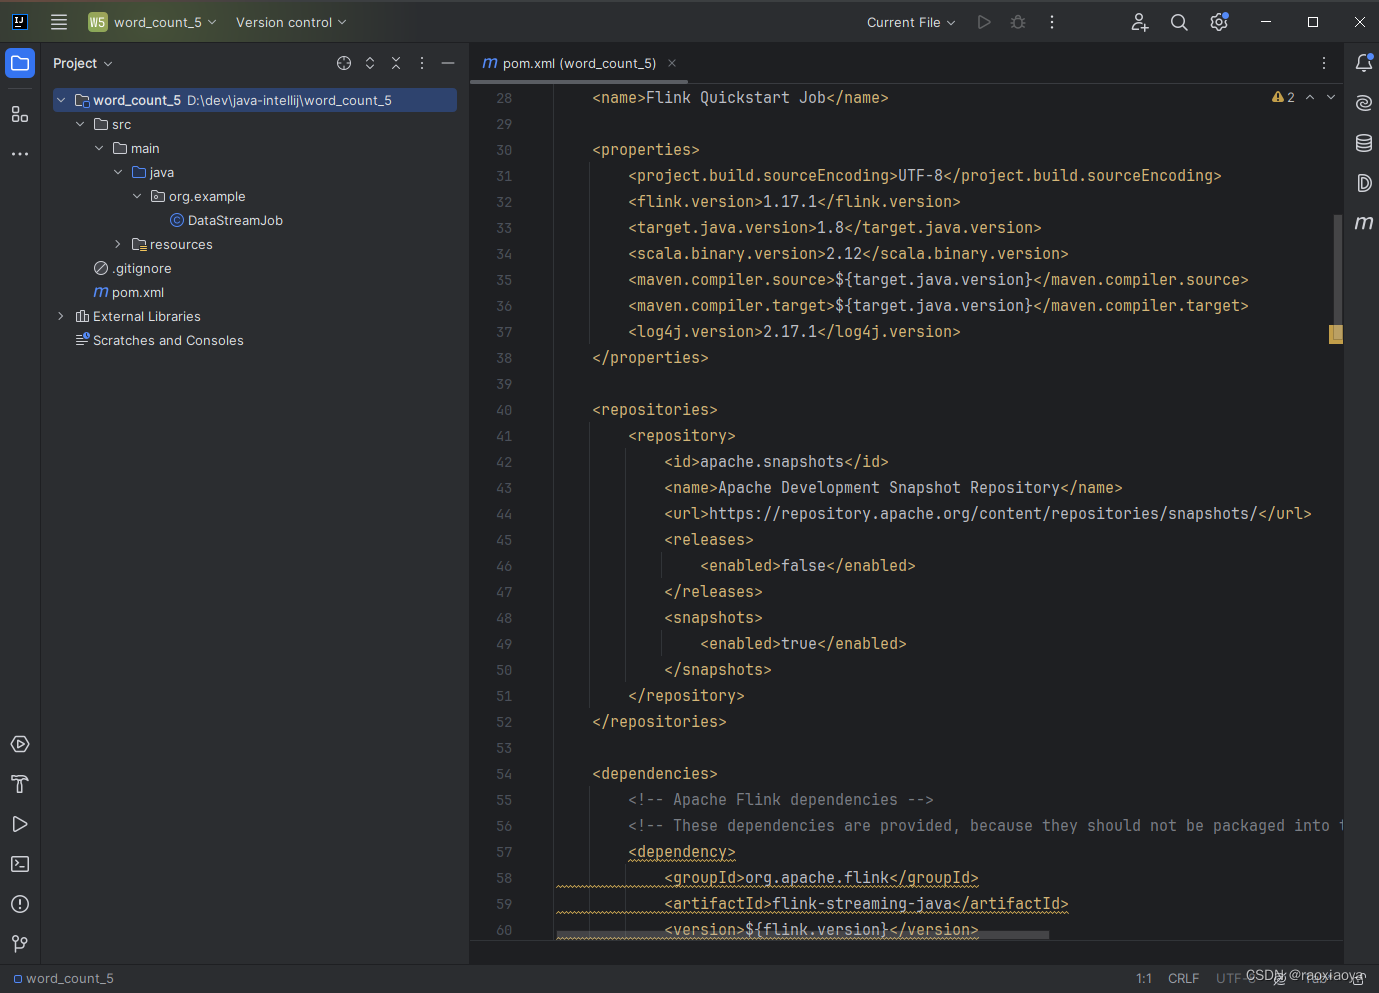Collapse the java folder
The image size is (1379, 993).
click(118, 172)
